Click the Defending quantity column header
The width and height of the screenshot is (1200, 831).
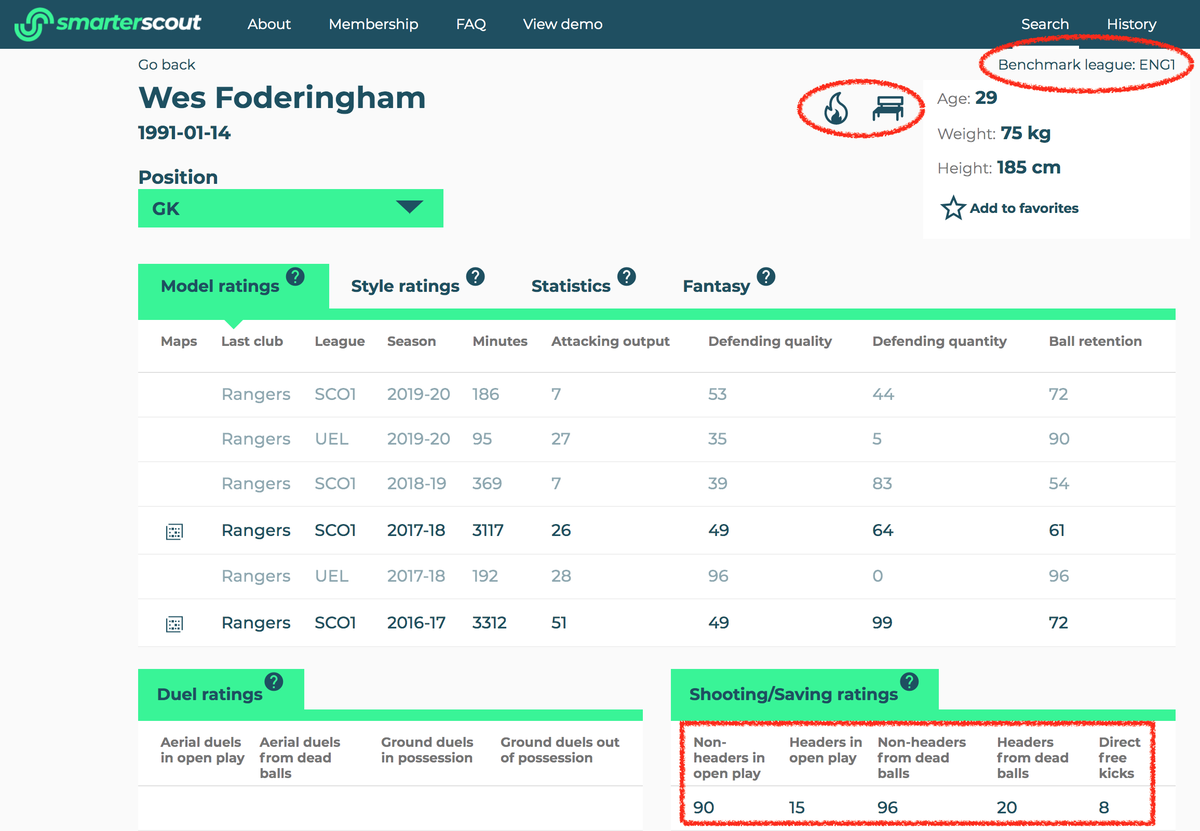[x=939, y=341]
